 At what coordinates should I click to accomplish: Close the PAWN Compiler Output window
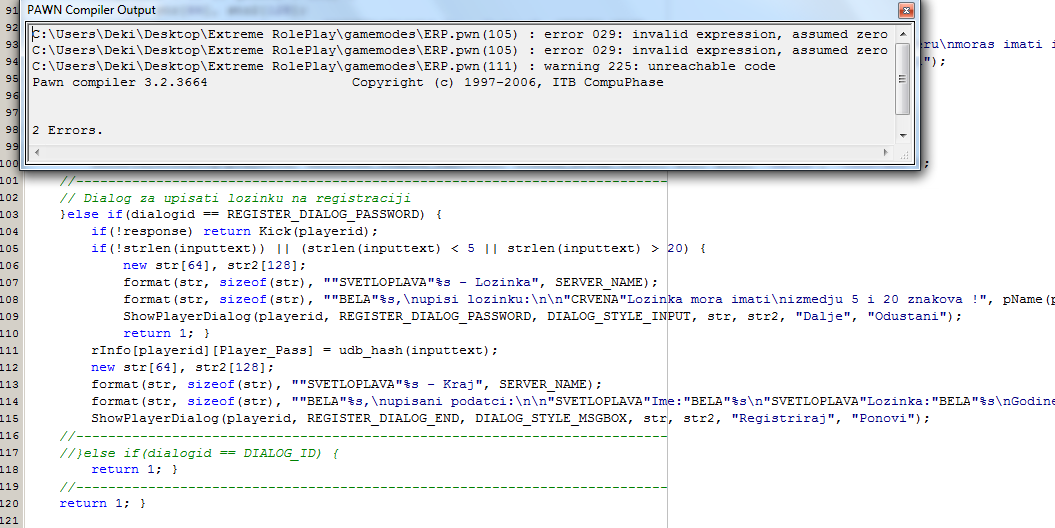pyautogui.click(x=904, y=9)
